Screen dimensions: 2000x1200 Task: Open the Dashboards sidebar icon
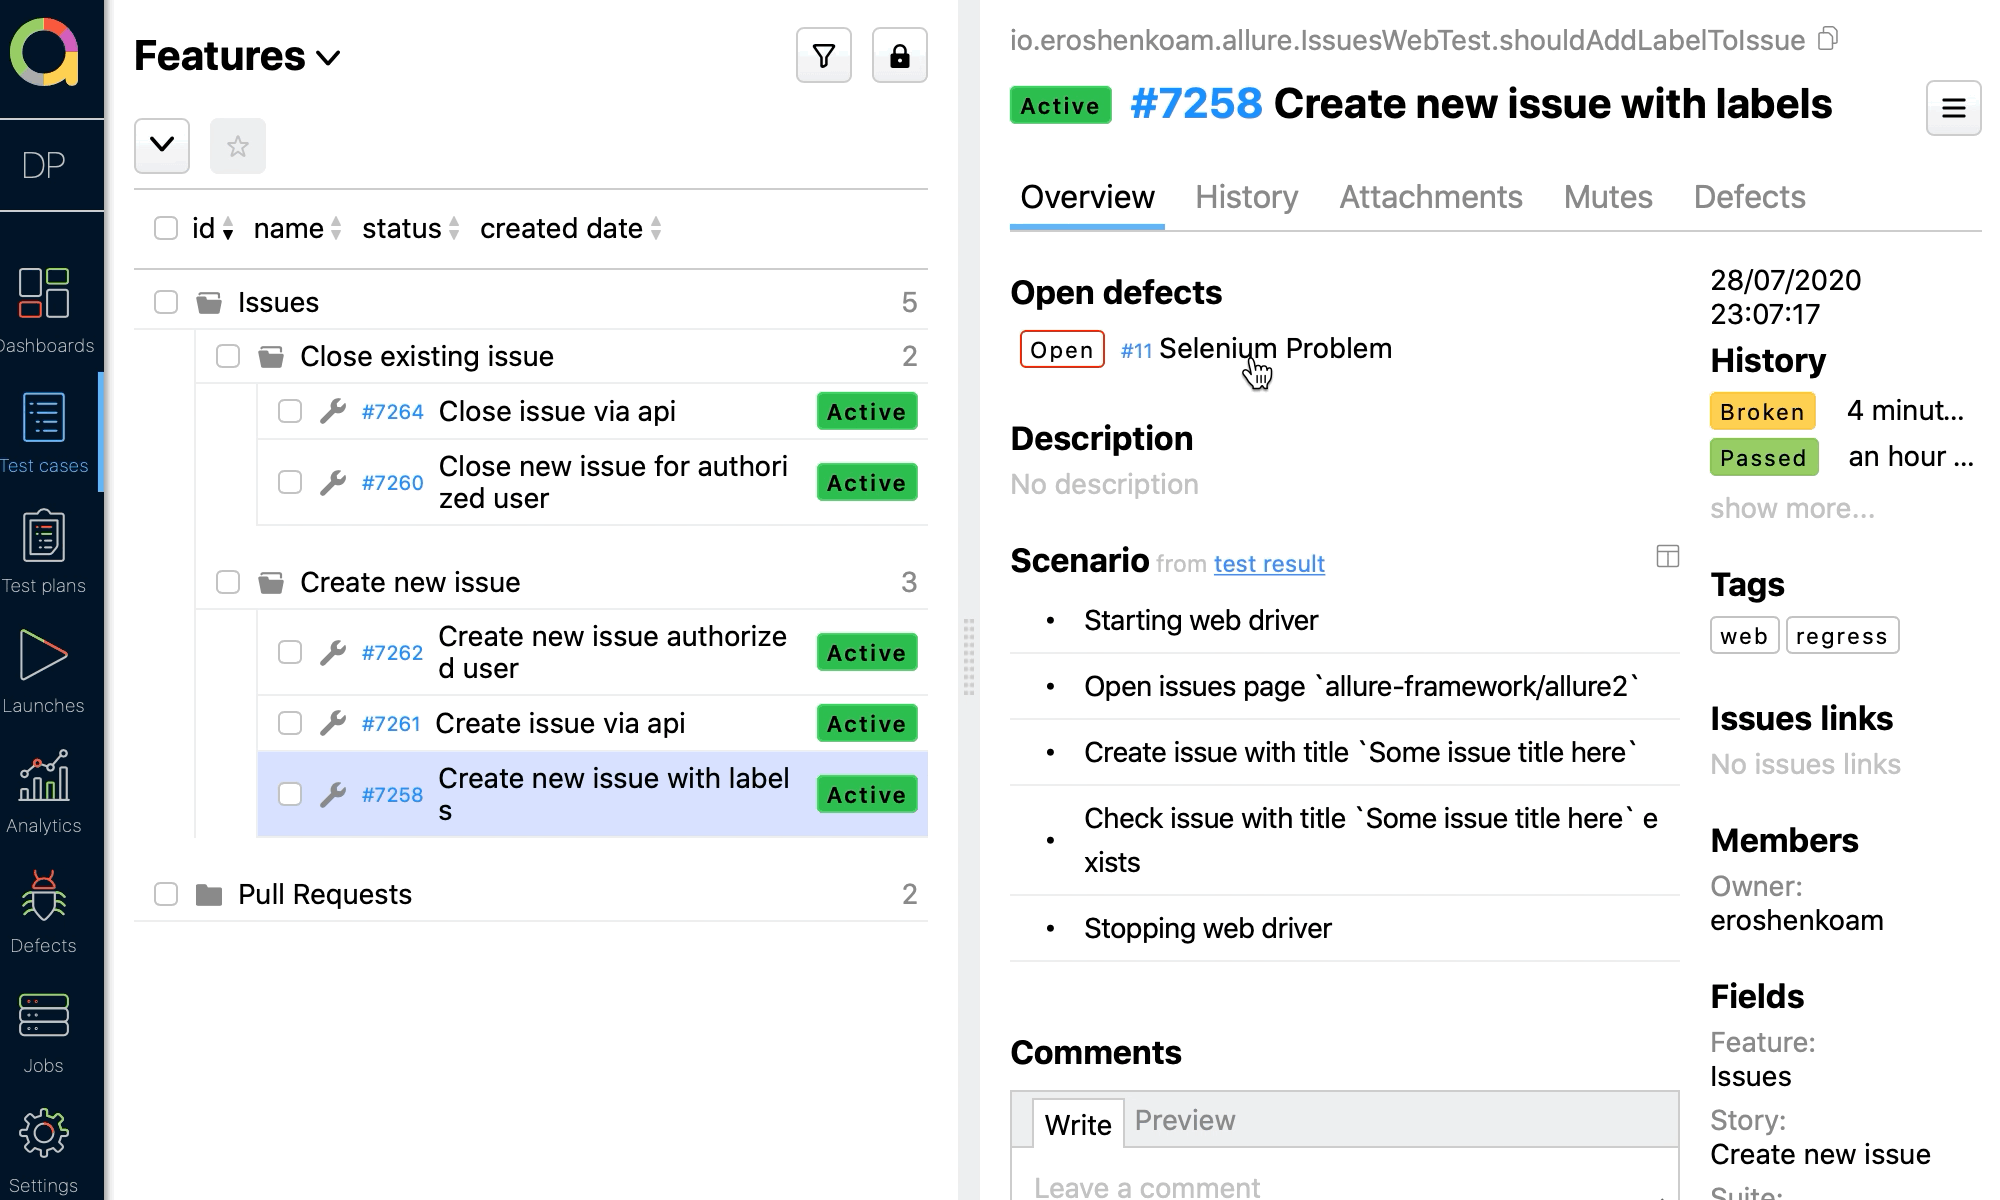click(x=44, y=294)
